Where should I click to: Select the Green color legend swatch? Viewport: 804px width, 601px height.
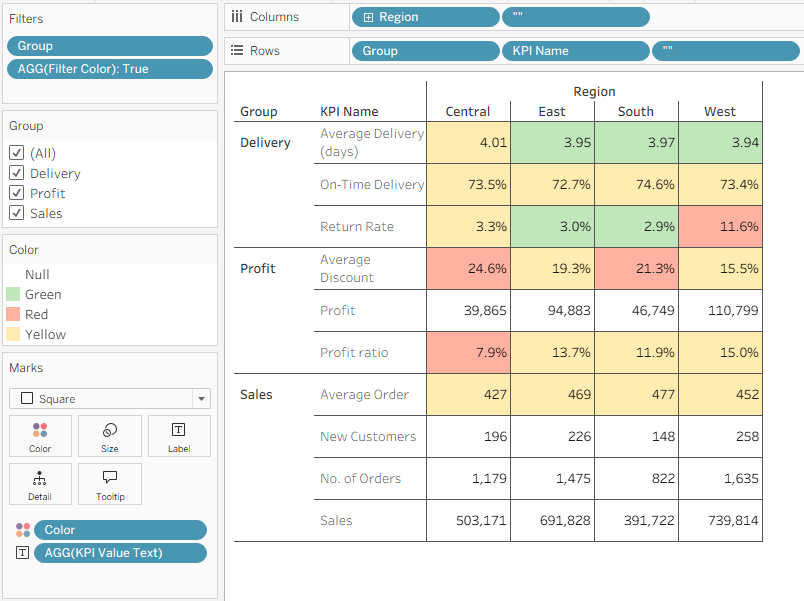tap(13, 295)
